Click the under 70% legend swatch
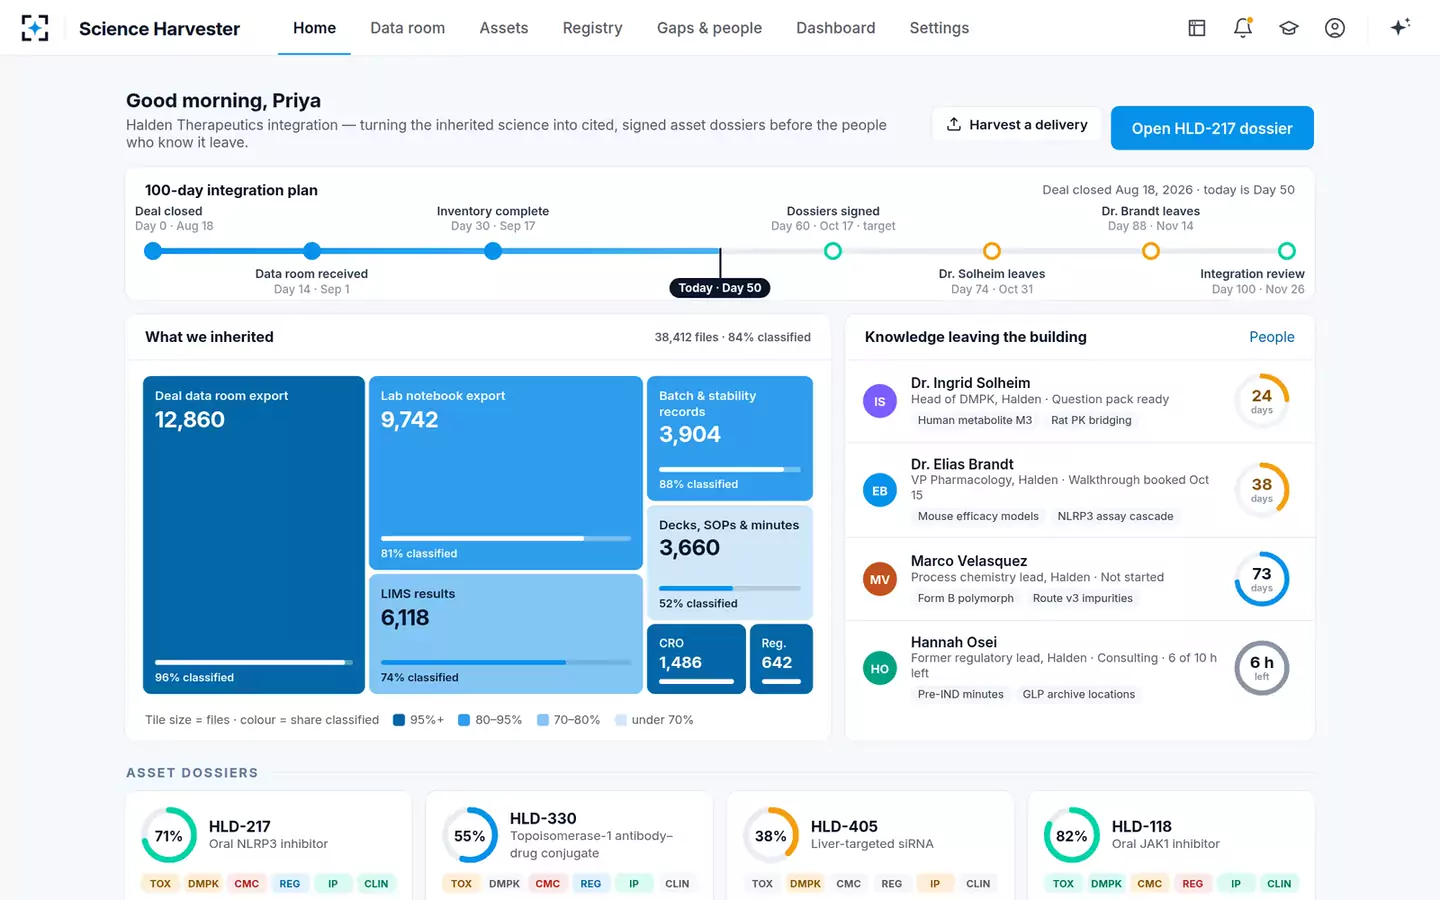The image size is (1440, 900). [621, 720]
